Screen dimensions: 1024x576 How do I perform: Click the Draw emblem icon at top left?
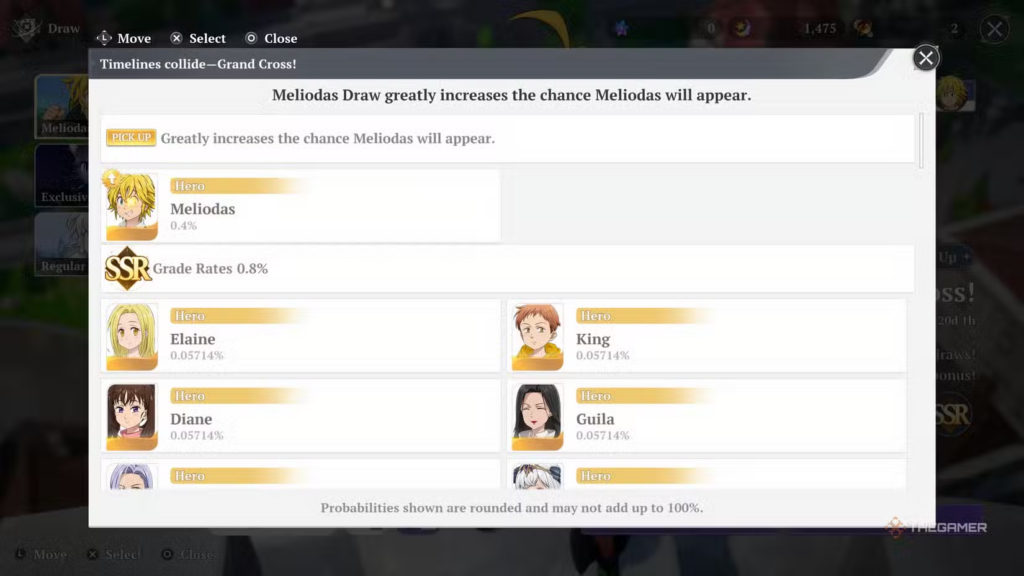click(x=26, y=28)
